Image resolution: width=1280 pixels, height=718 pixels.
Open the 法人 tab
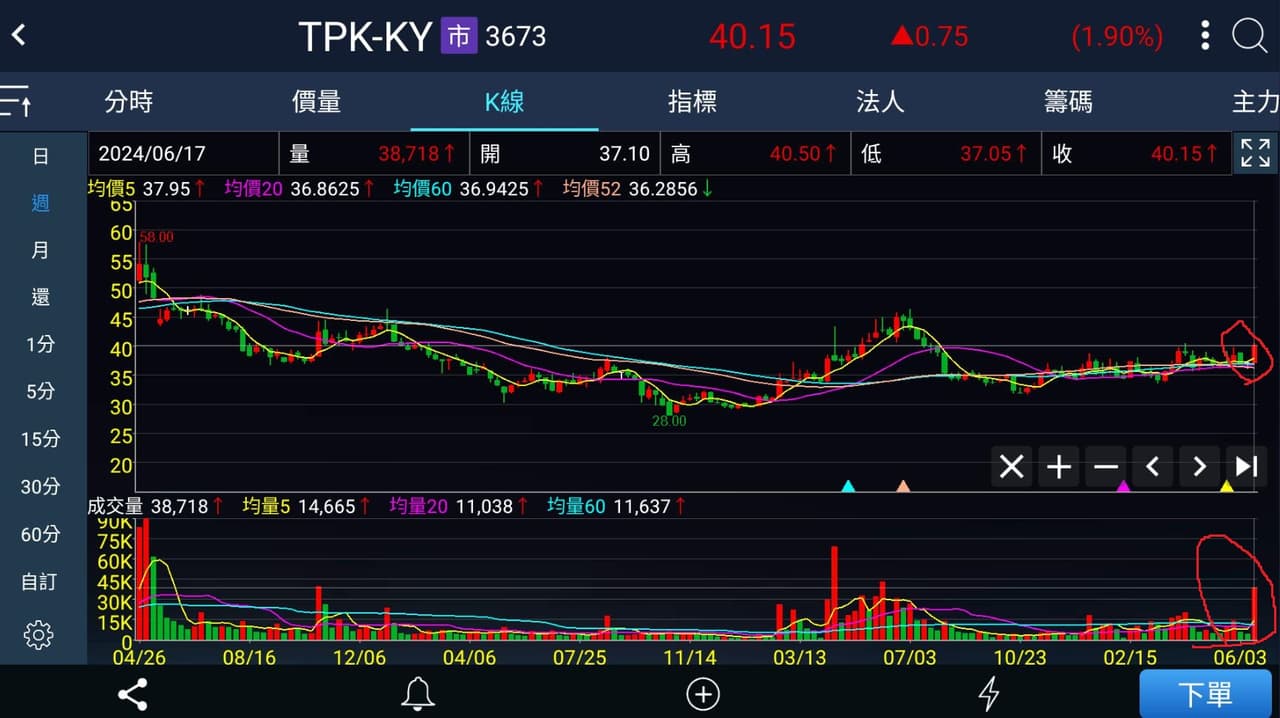pos(880,101)
